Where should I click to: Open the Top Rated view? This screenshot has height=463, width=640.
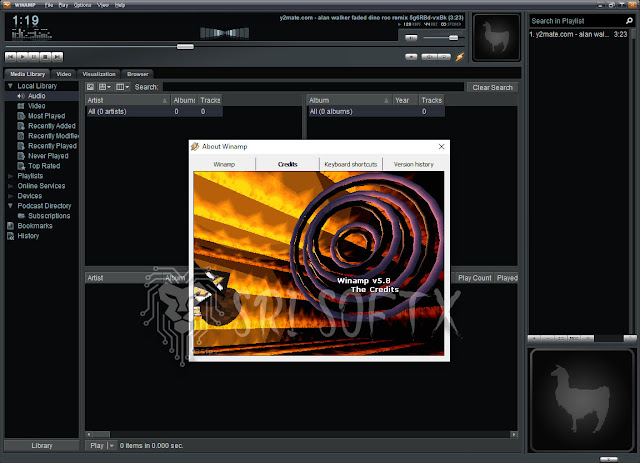[44, 166]
